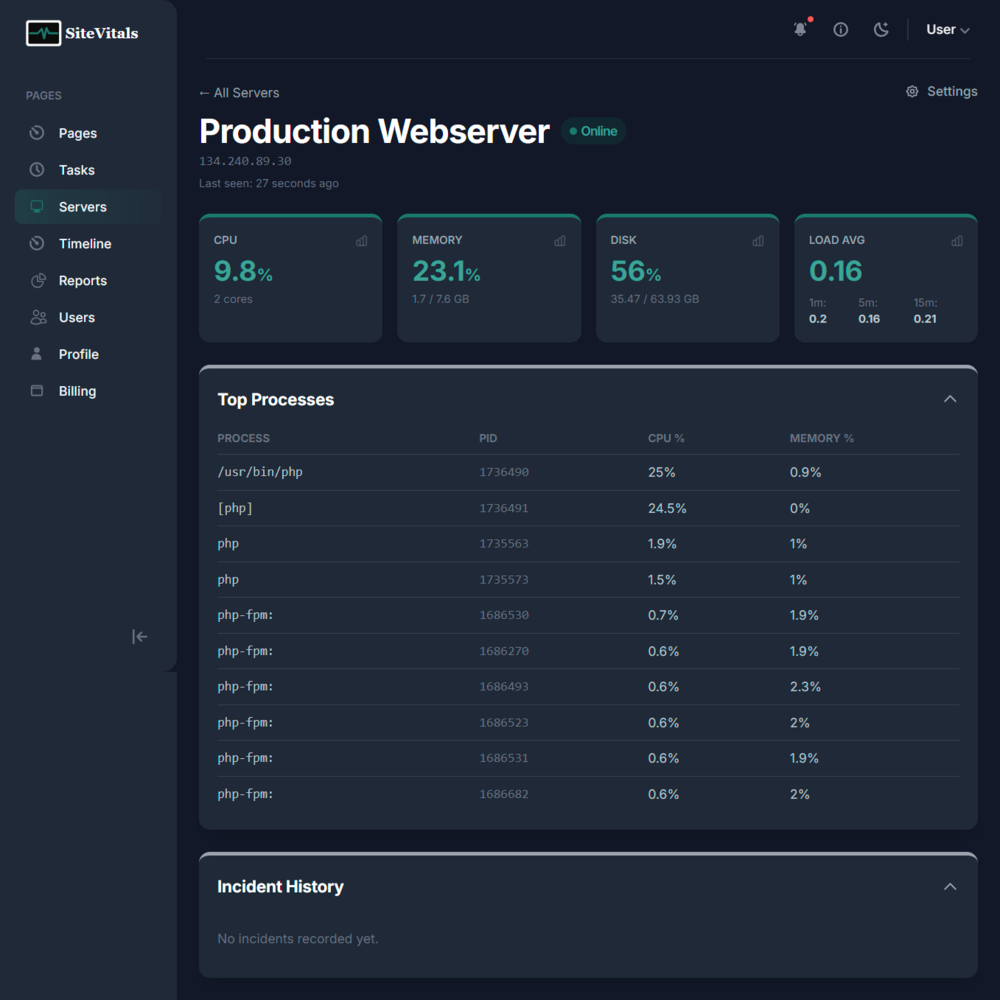This screenshot has width=1000, height=1000.
Task: Collapse the sidebar using the arrow toggle
Action: coord(139,636)
